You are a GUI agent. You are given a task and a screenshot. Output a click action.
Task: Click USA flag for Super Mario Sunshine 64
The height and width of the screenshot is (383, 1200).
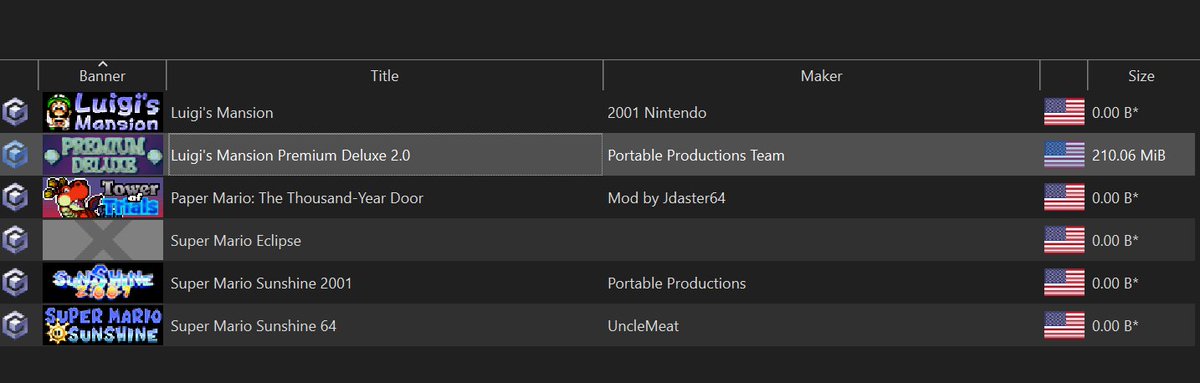click(x=1064, y=325)
